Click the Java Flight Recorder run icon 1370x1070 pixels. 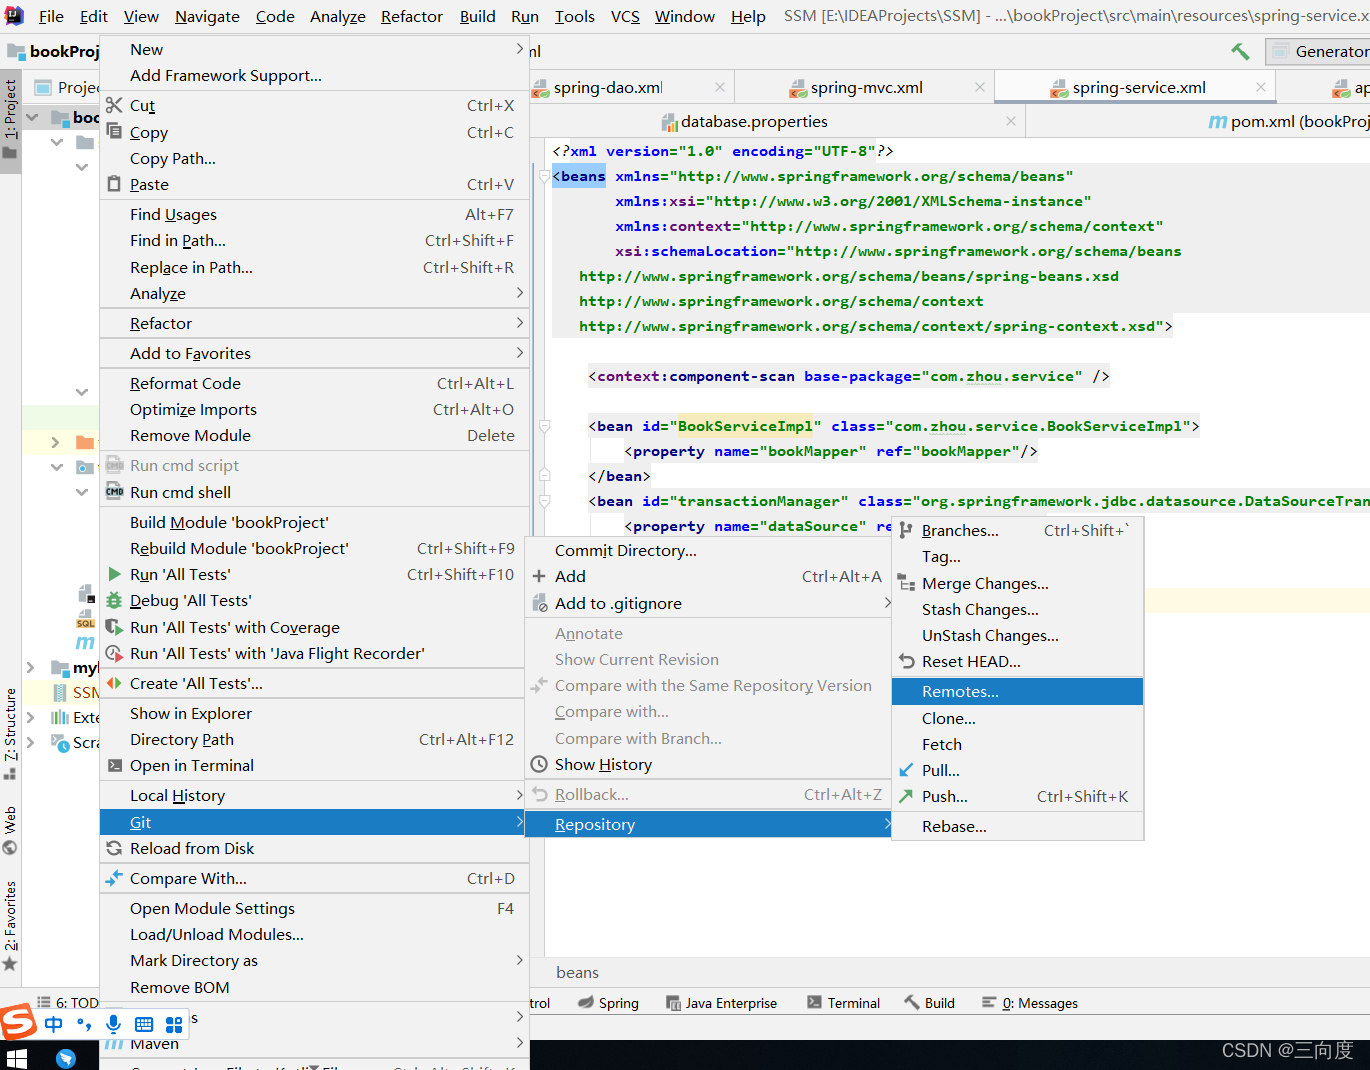coord(114,653)
